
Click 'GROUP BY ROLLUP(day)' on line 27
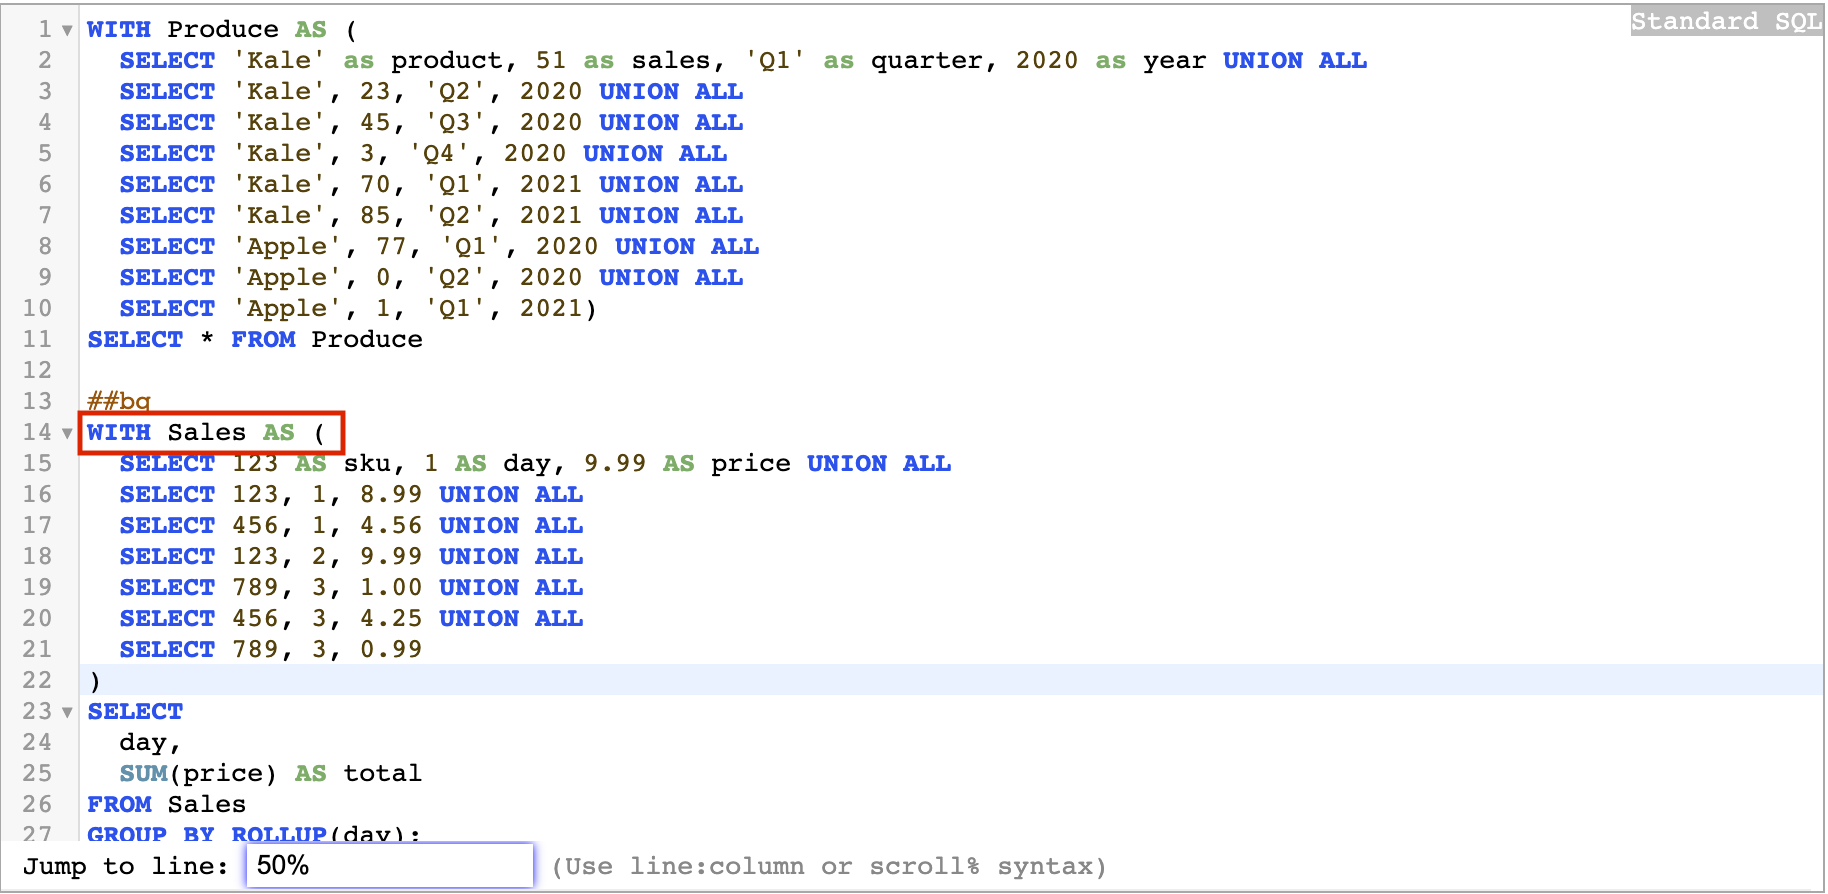click(247, 833)
